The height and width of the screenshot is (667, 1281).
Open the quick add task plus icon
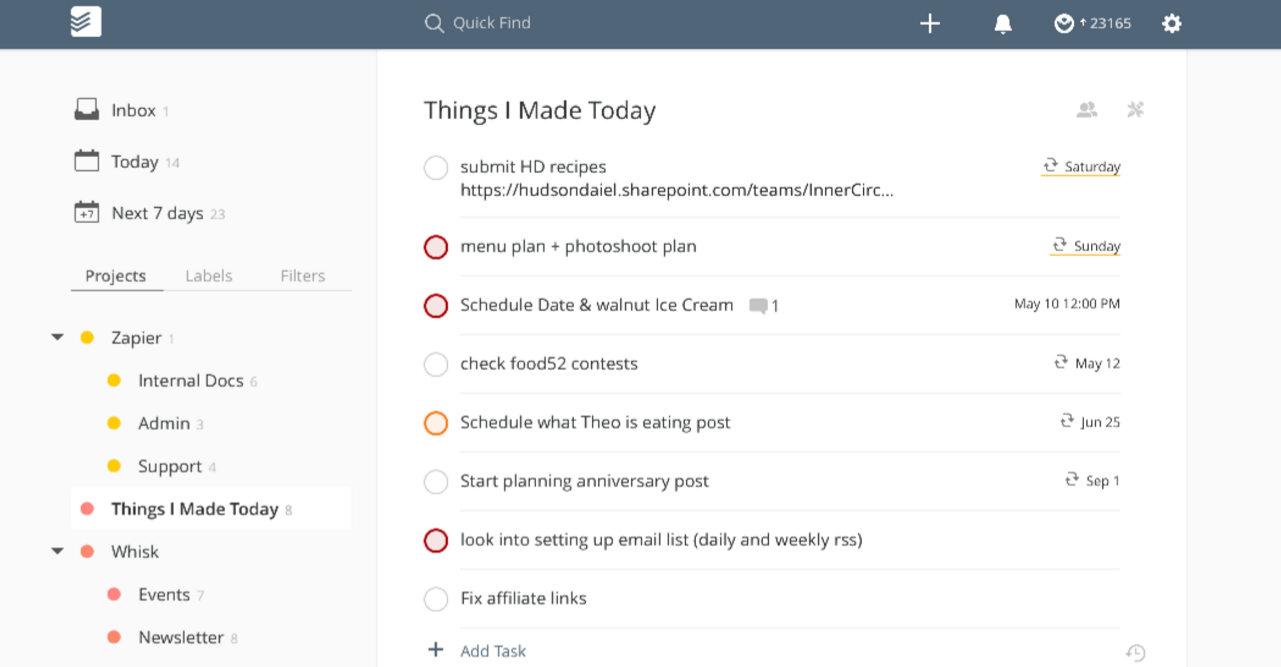(x=930, y=23)
